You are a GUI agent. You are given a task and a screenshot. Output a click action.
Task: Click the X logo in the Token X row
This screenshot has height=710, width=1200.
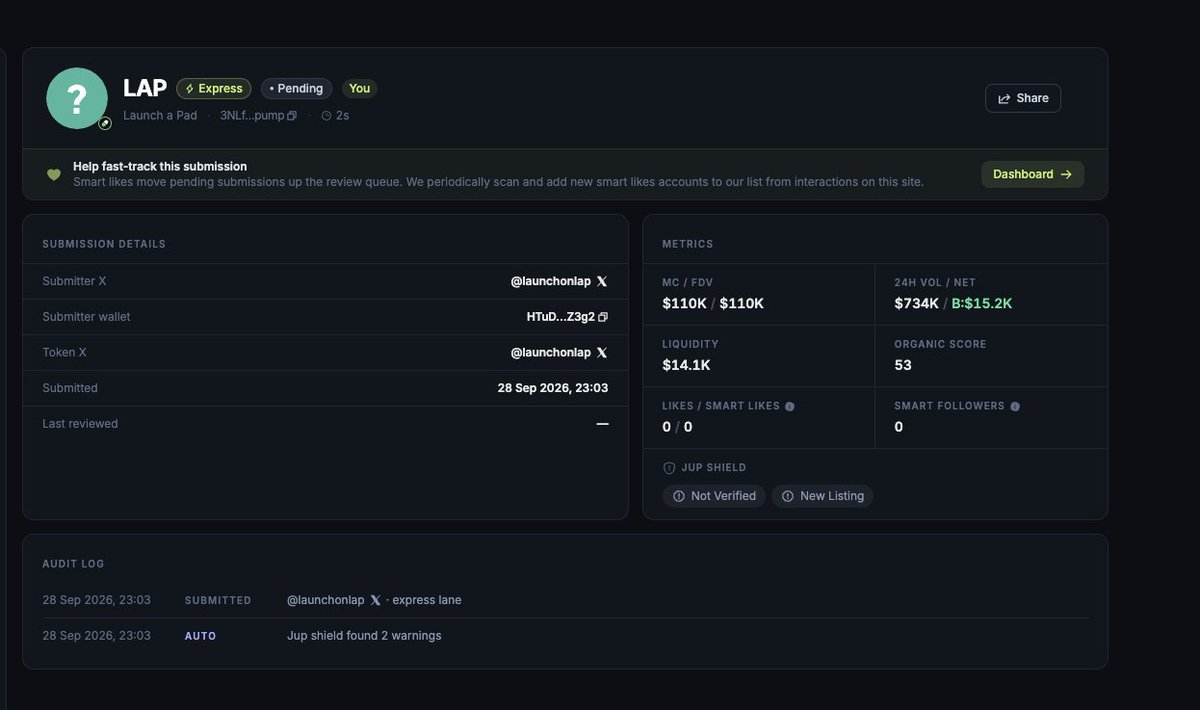(x=602, y=352)
